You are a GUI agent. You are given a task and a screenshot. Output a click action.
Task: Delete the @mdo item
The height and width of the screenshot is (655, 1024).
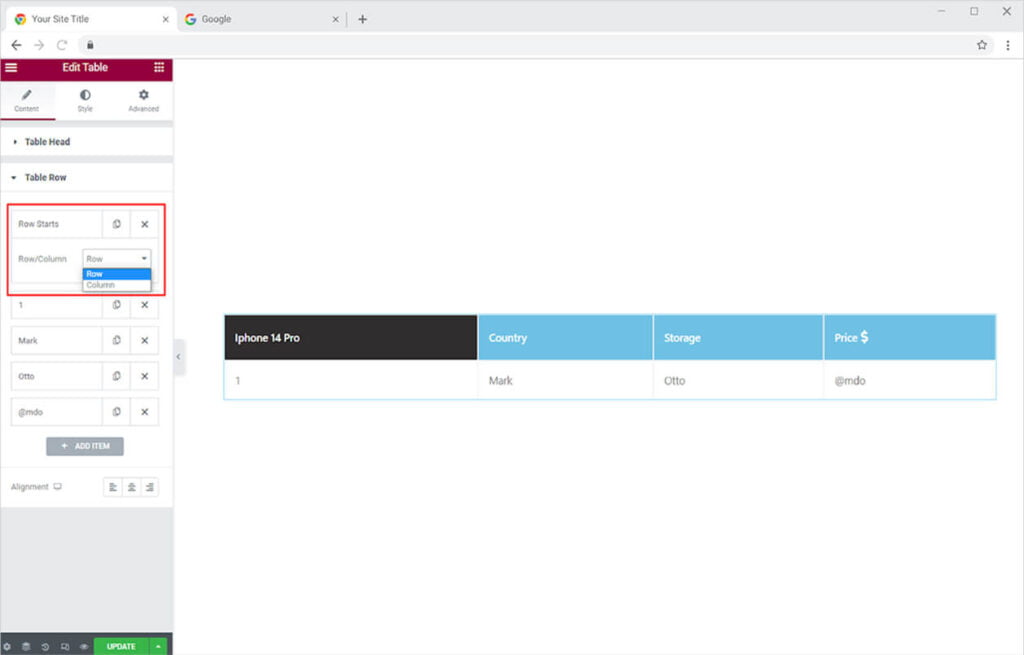coord(144,412)
